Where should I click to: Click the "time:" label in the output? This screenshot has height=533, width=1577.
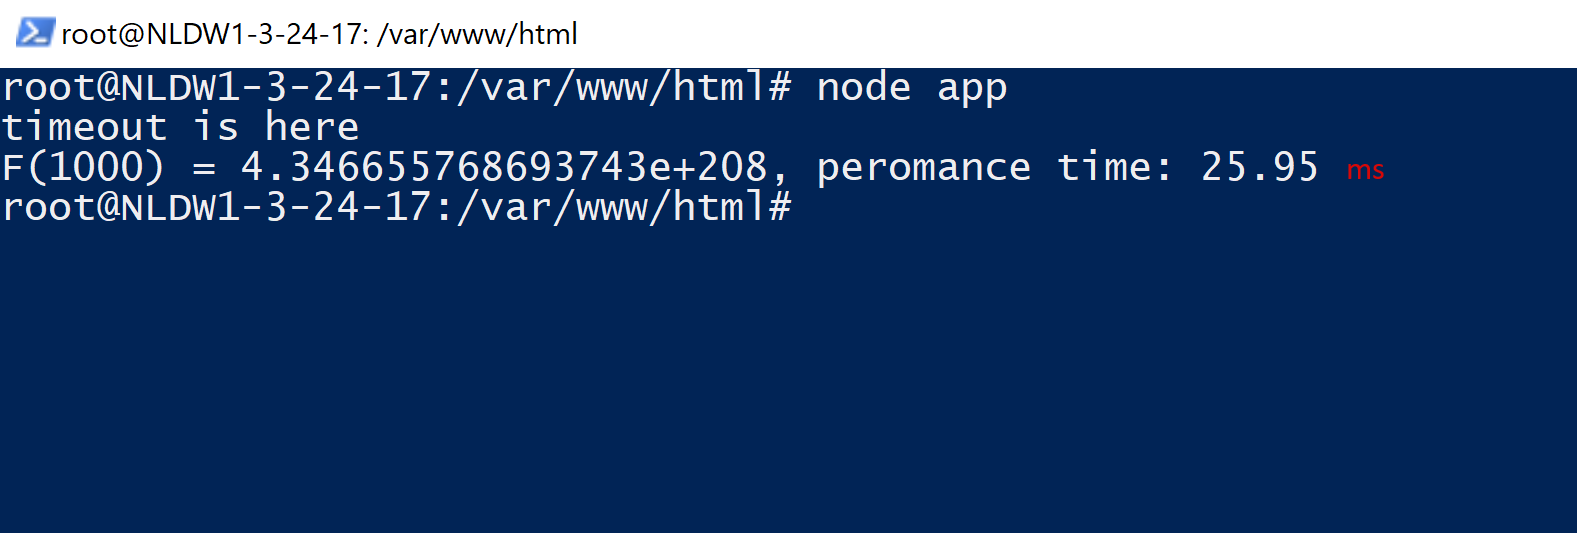coord(1114,167)
